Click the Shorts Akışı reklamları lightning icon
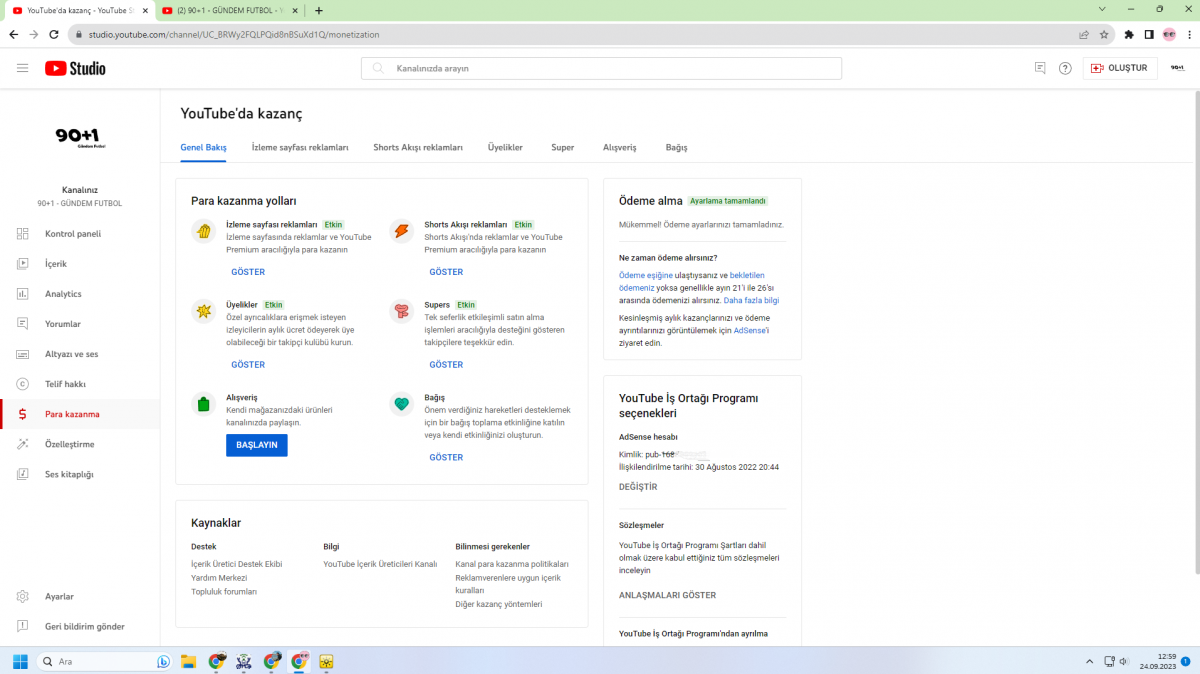This screenshot has height=674, width=1200. click(401, 232)
